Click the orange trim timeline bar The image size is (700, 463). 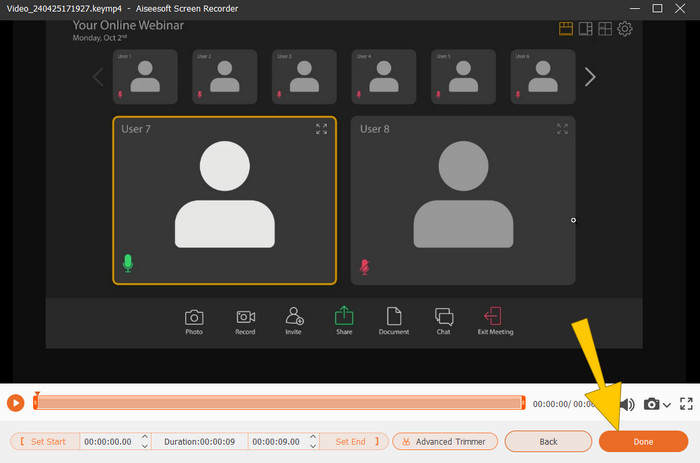pyautogui.click(x=279, y=403)
